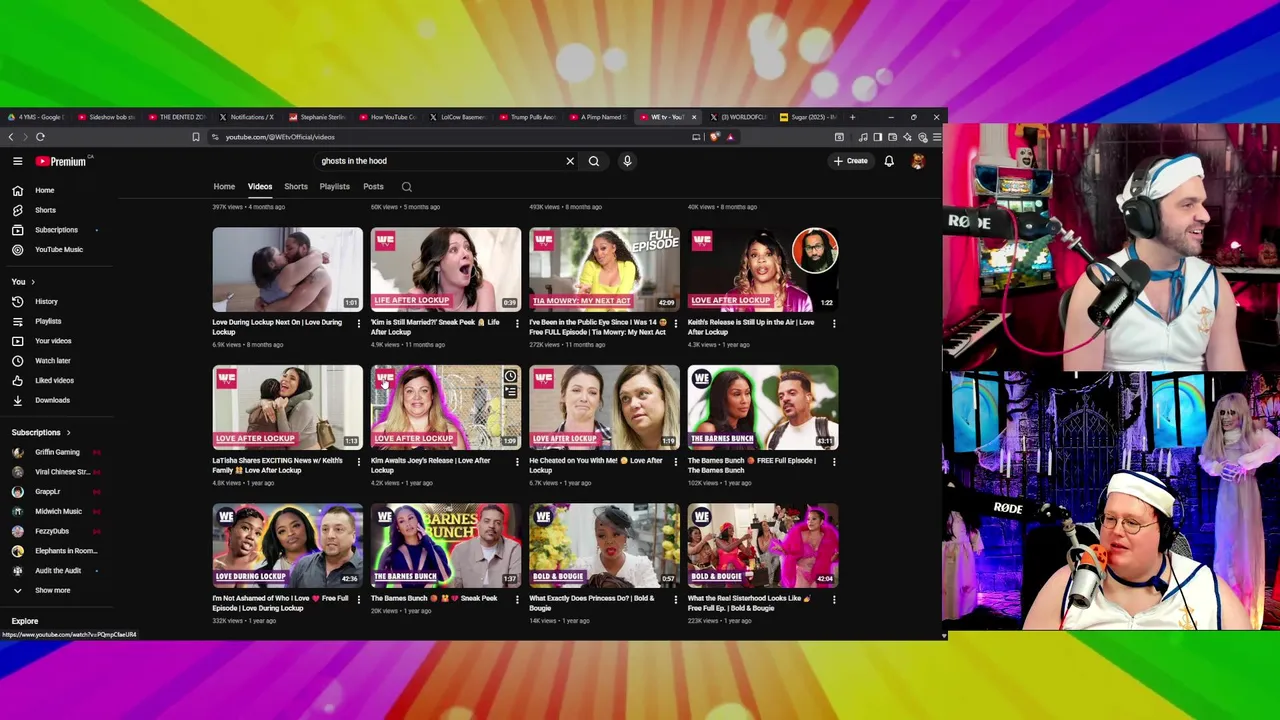This screenshot has width=1280, height=720.
Task: Reload the current page
Action: [x=40, y=137]
